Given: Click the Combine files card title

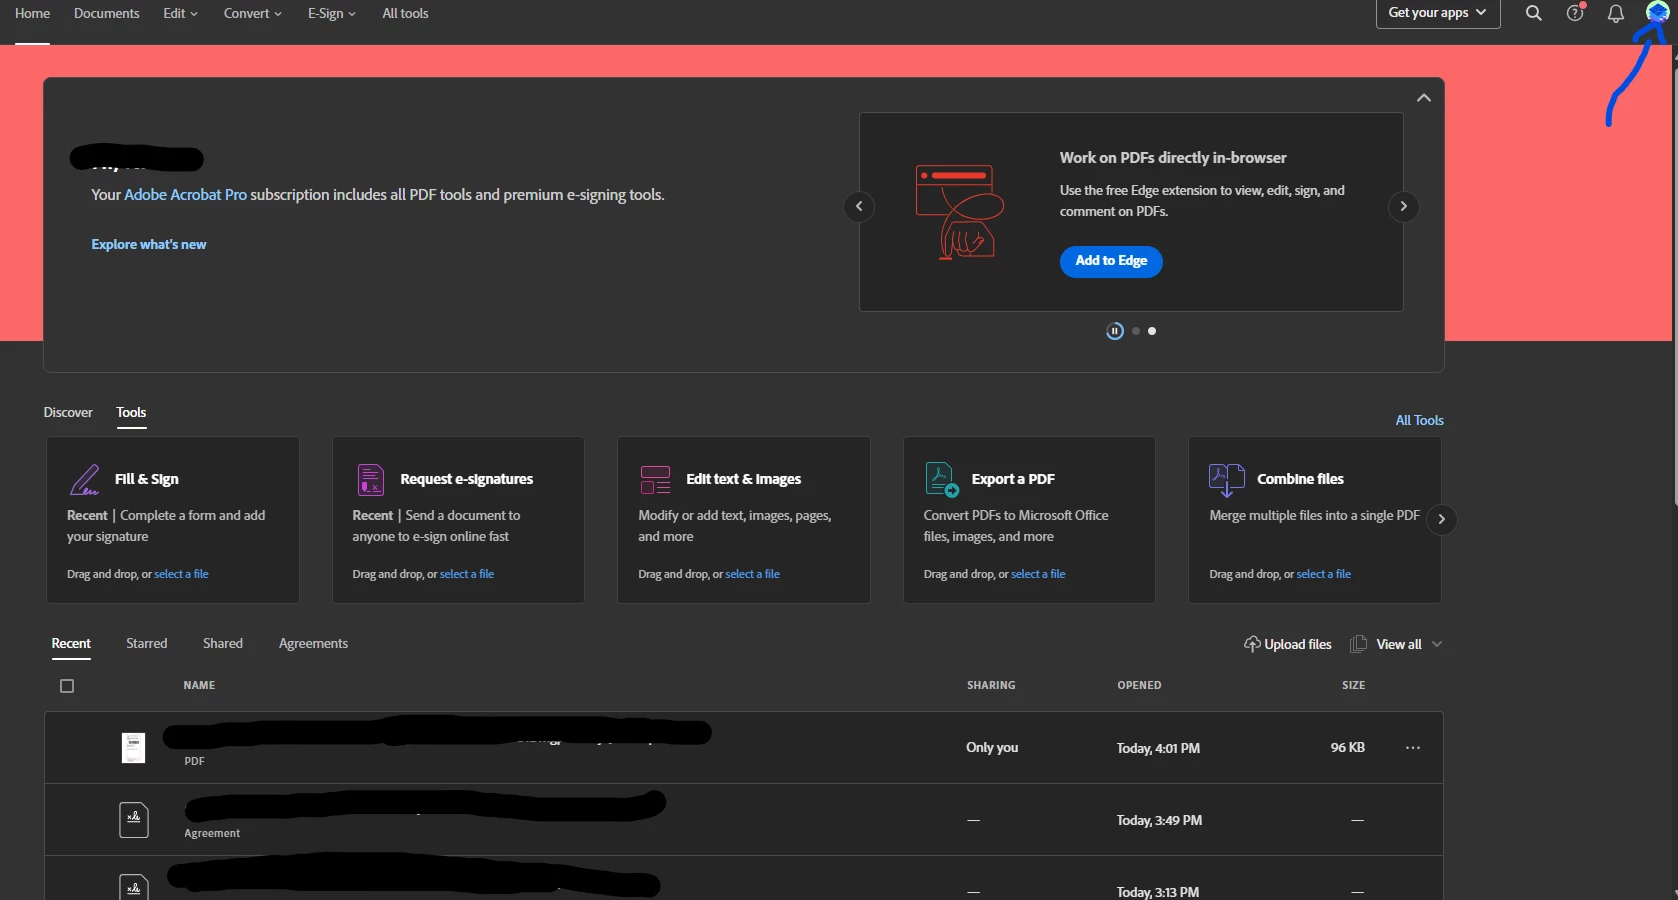Looking at the screenshot, I should pos(1300,480).
